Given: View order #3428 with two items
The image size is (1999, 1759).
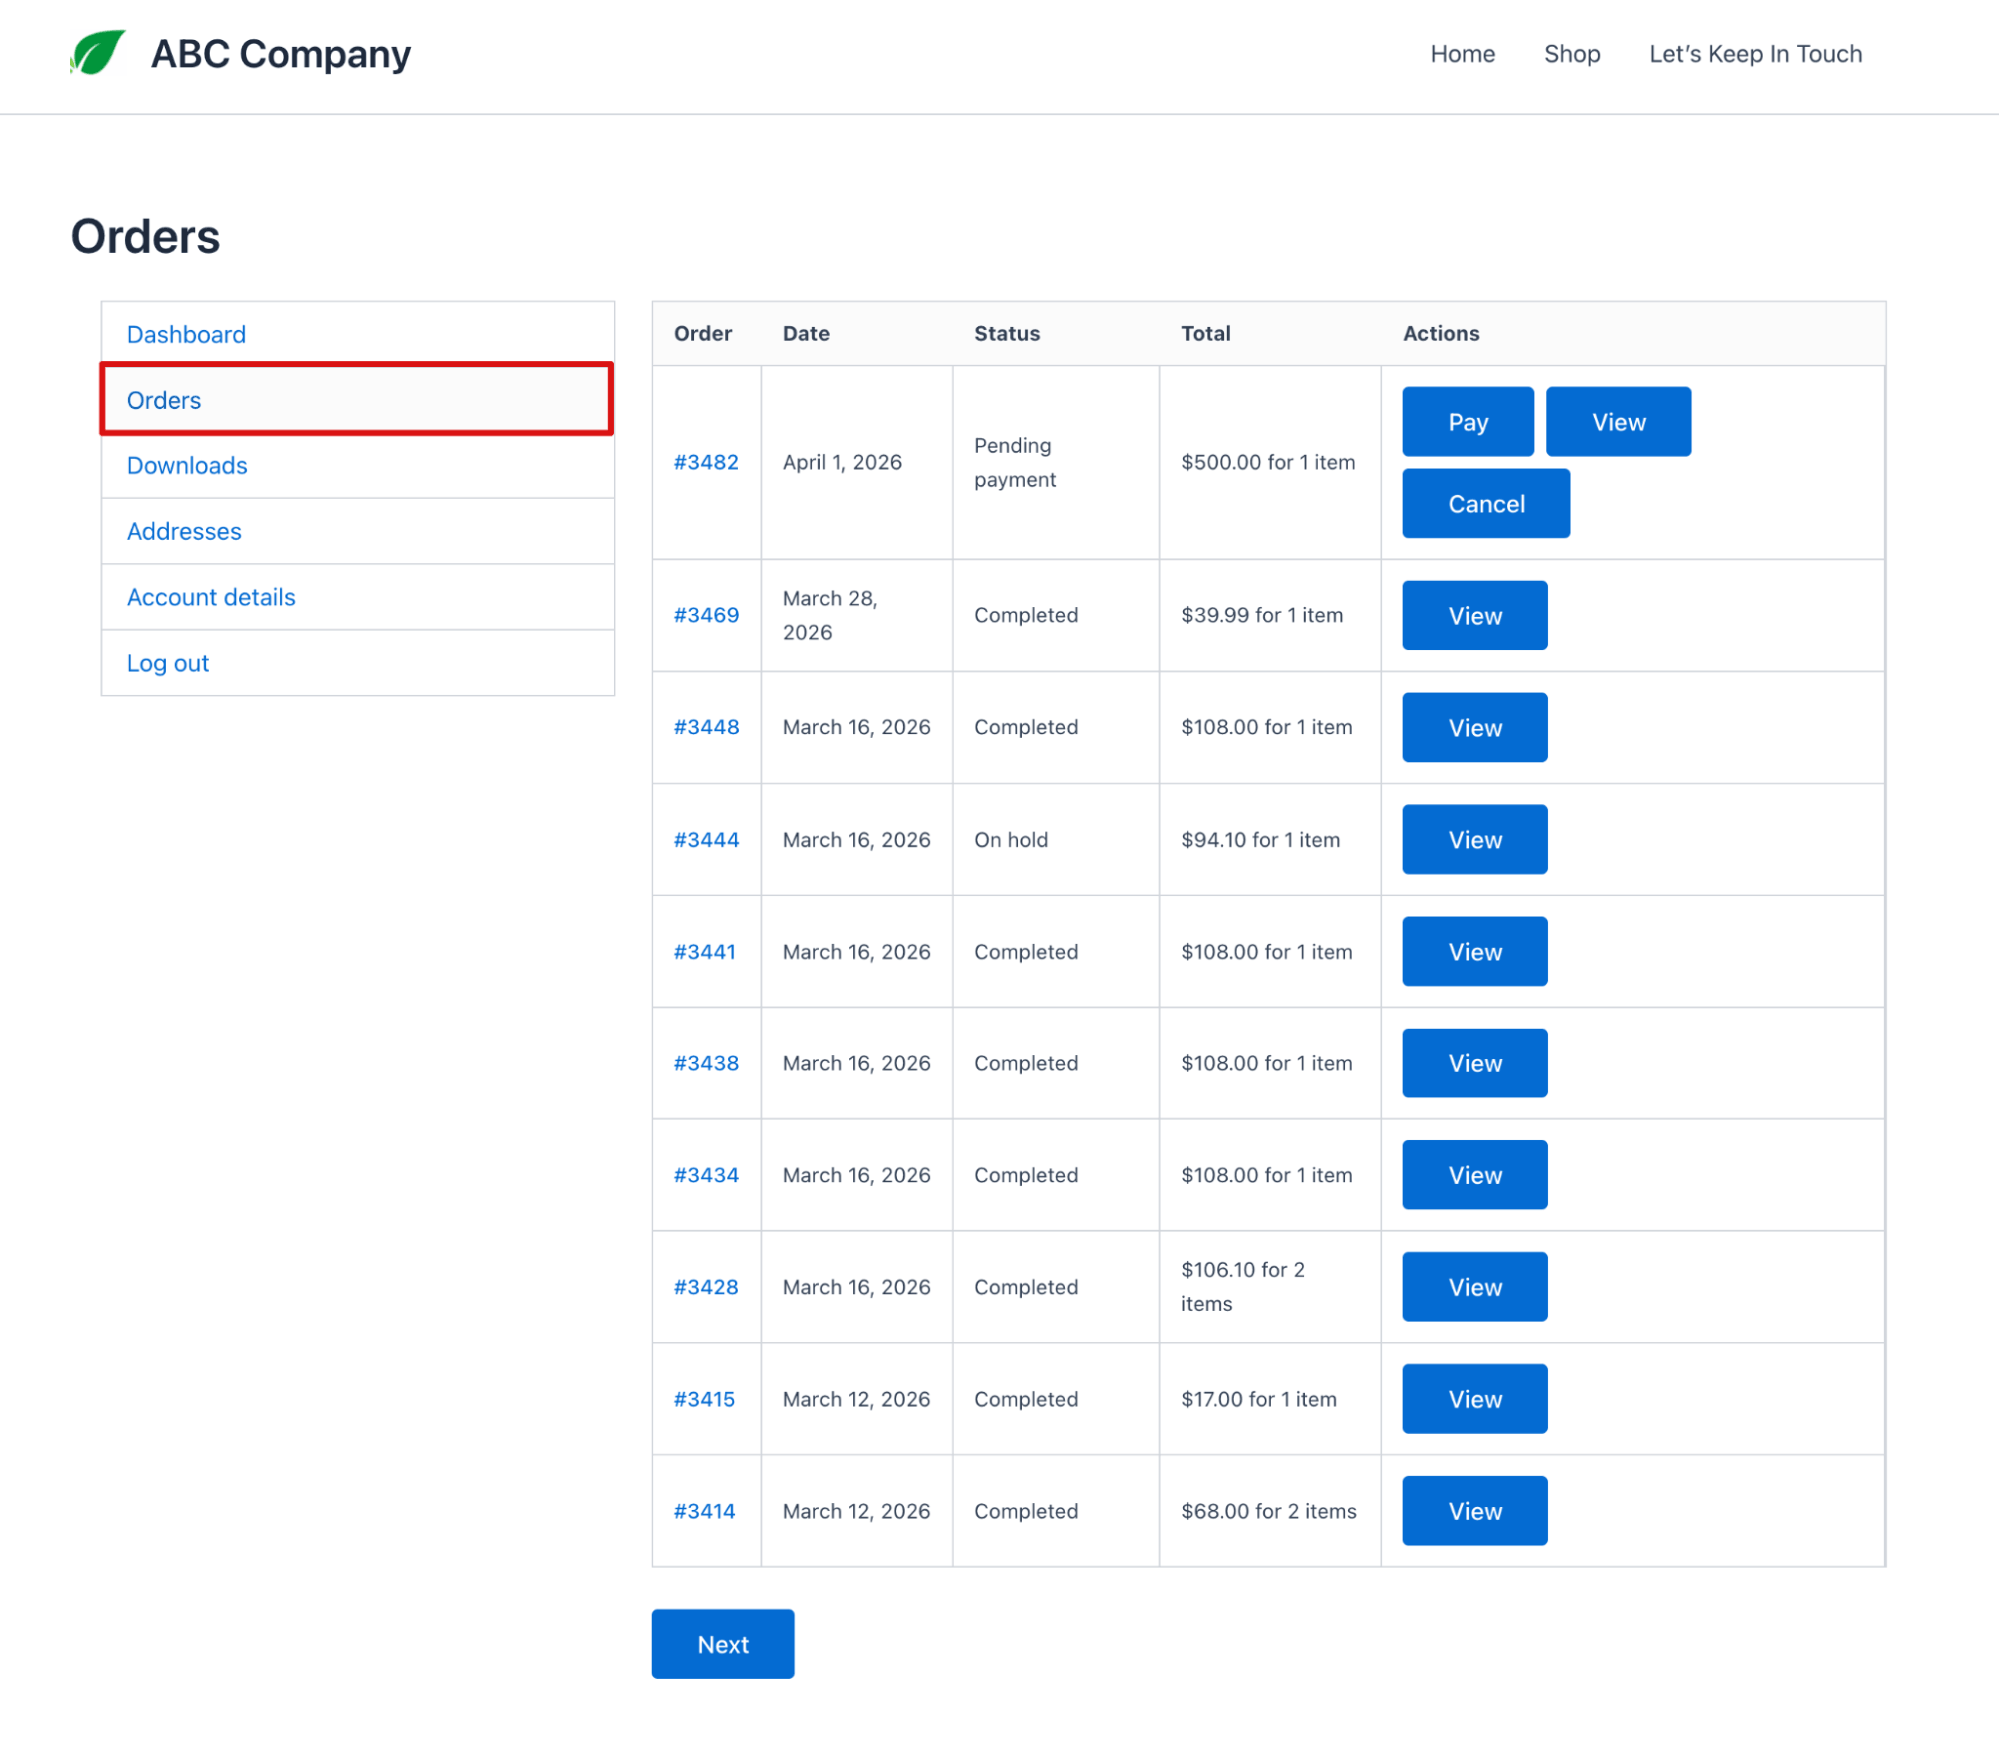Looking at the screenshot, I should pos(1473,1286).
